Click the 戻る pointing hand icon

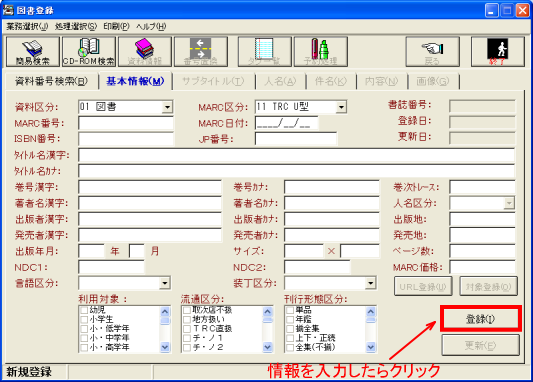click(x=432, y=52)
